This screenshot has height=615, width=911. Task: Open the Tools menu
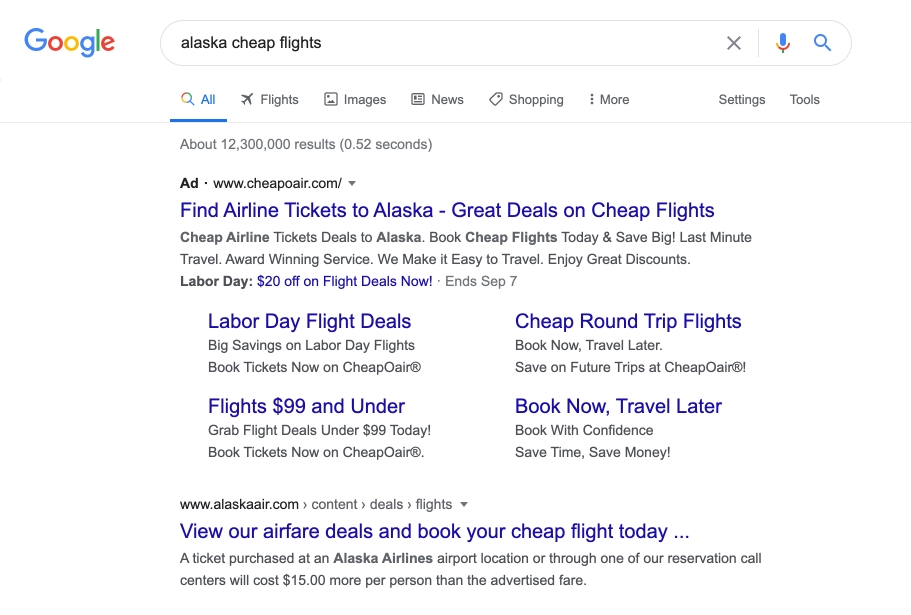(x=804, y=99)
